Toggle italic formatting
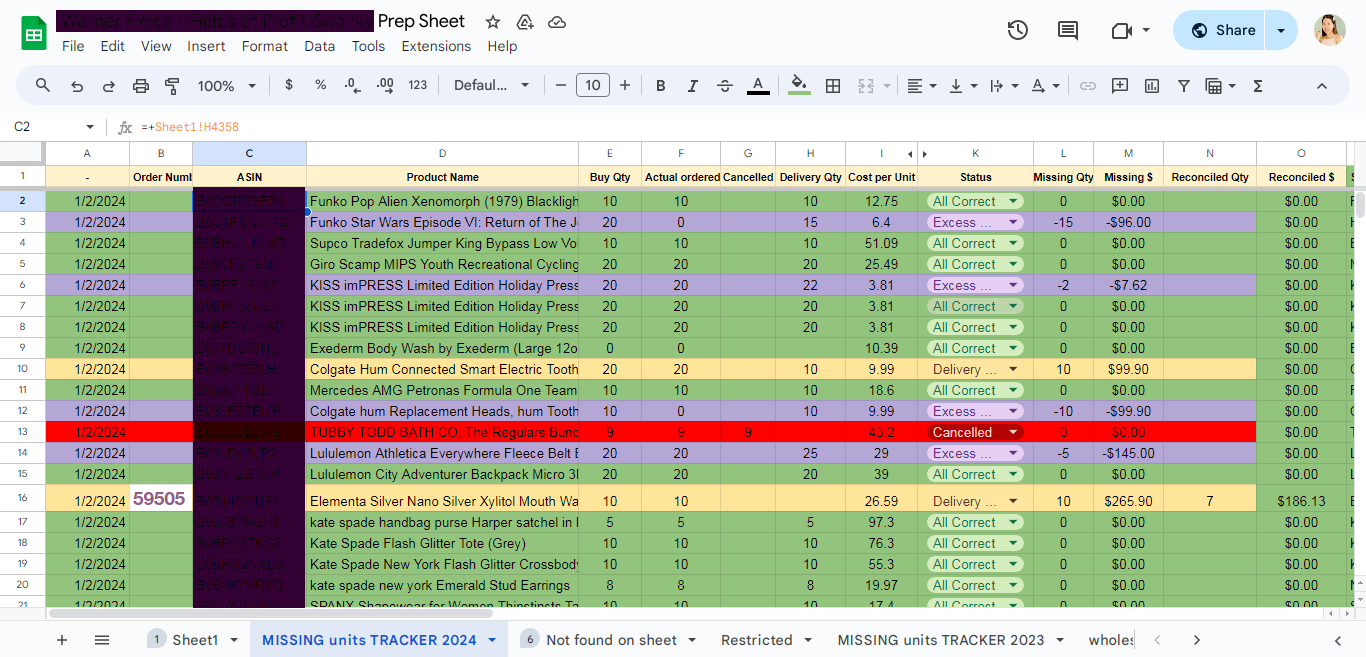This screenshot has height=657, width=1366. coord(693,86)
